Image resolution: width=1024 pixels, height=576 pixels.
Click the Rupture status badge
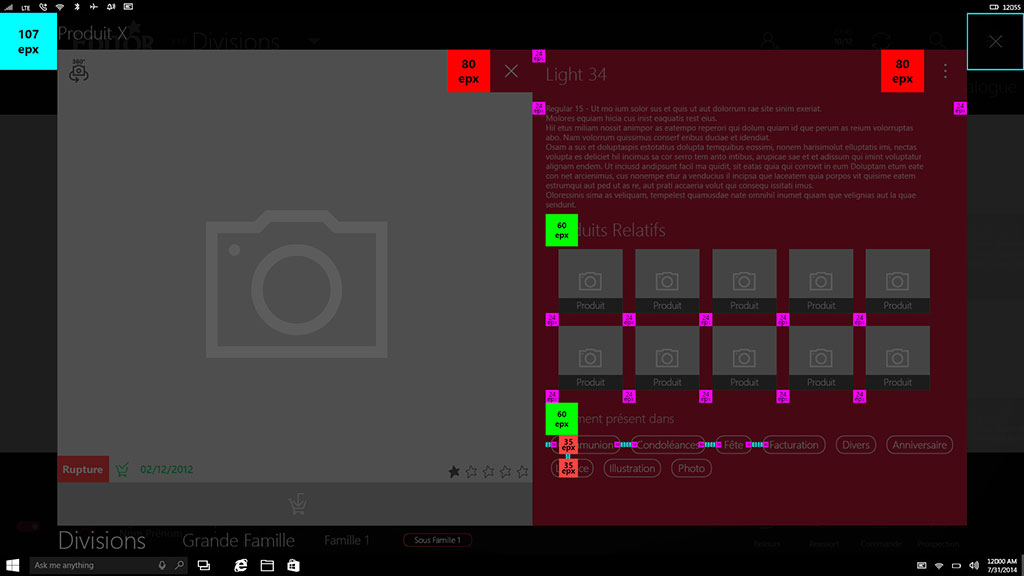pyautogui.click(x=83, y=469)
